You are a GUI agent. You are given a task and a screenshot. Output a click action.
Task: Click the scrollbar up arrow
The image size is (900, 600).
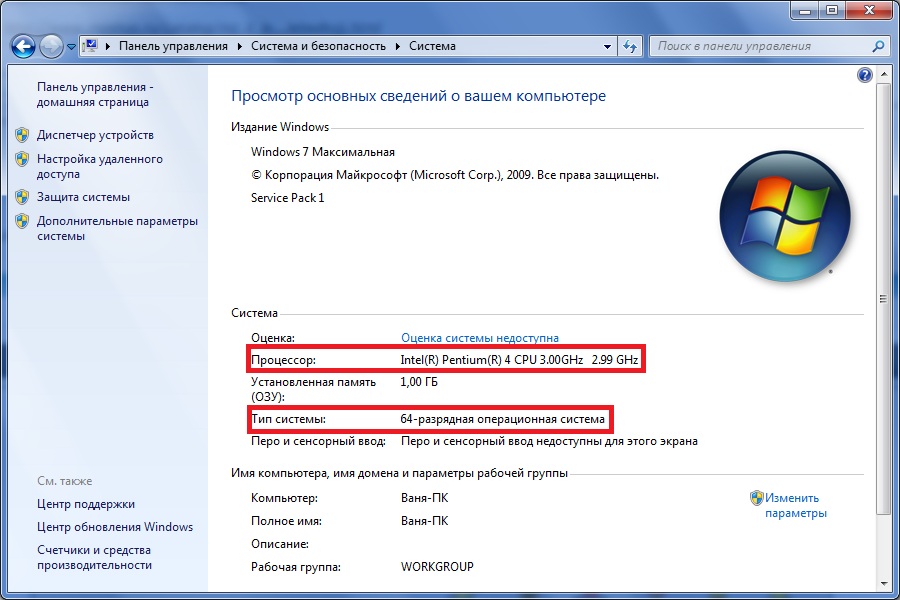[883, 75]
